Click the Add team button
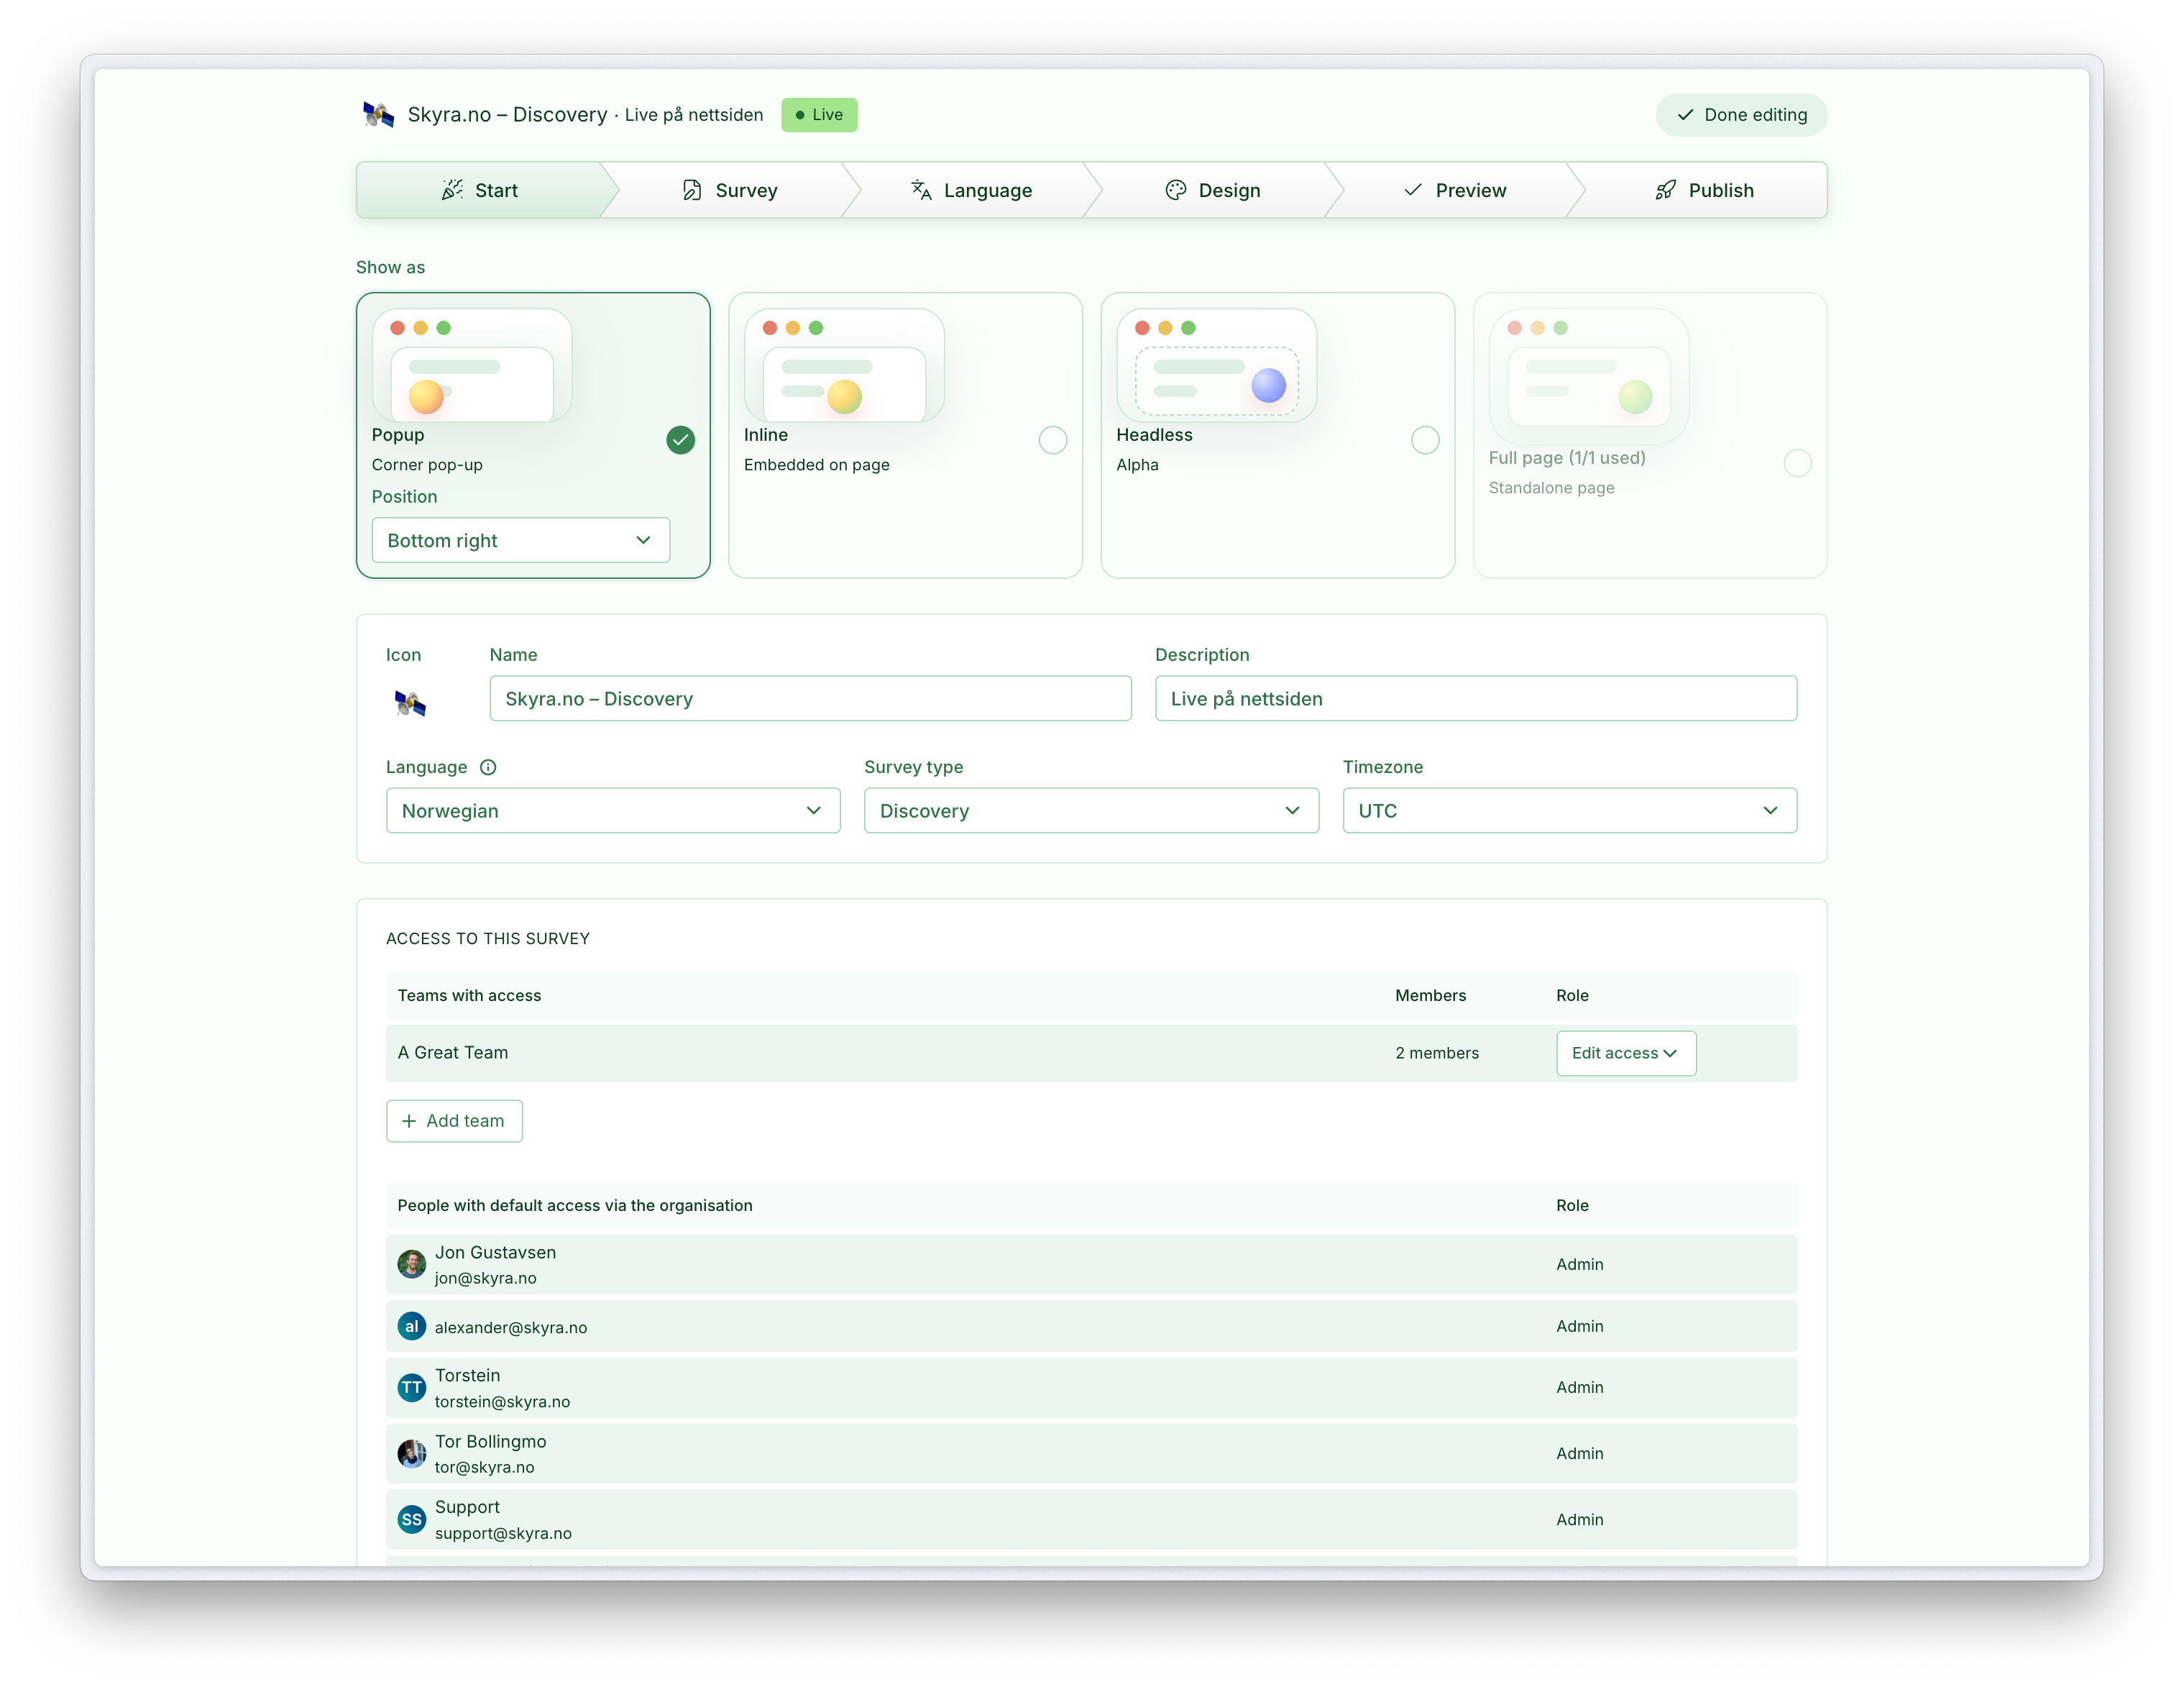 pyautogui.click(x=454, y=1121)
